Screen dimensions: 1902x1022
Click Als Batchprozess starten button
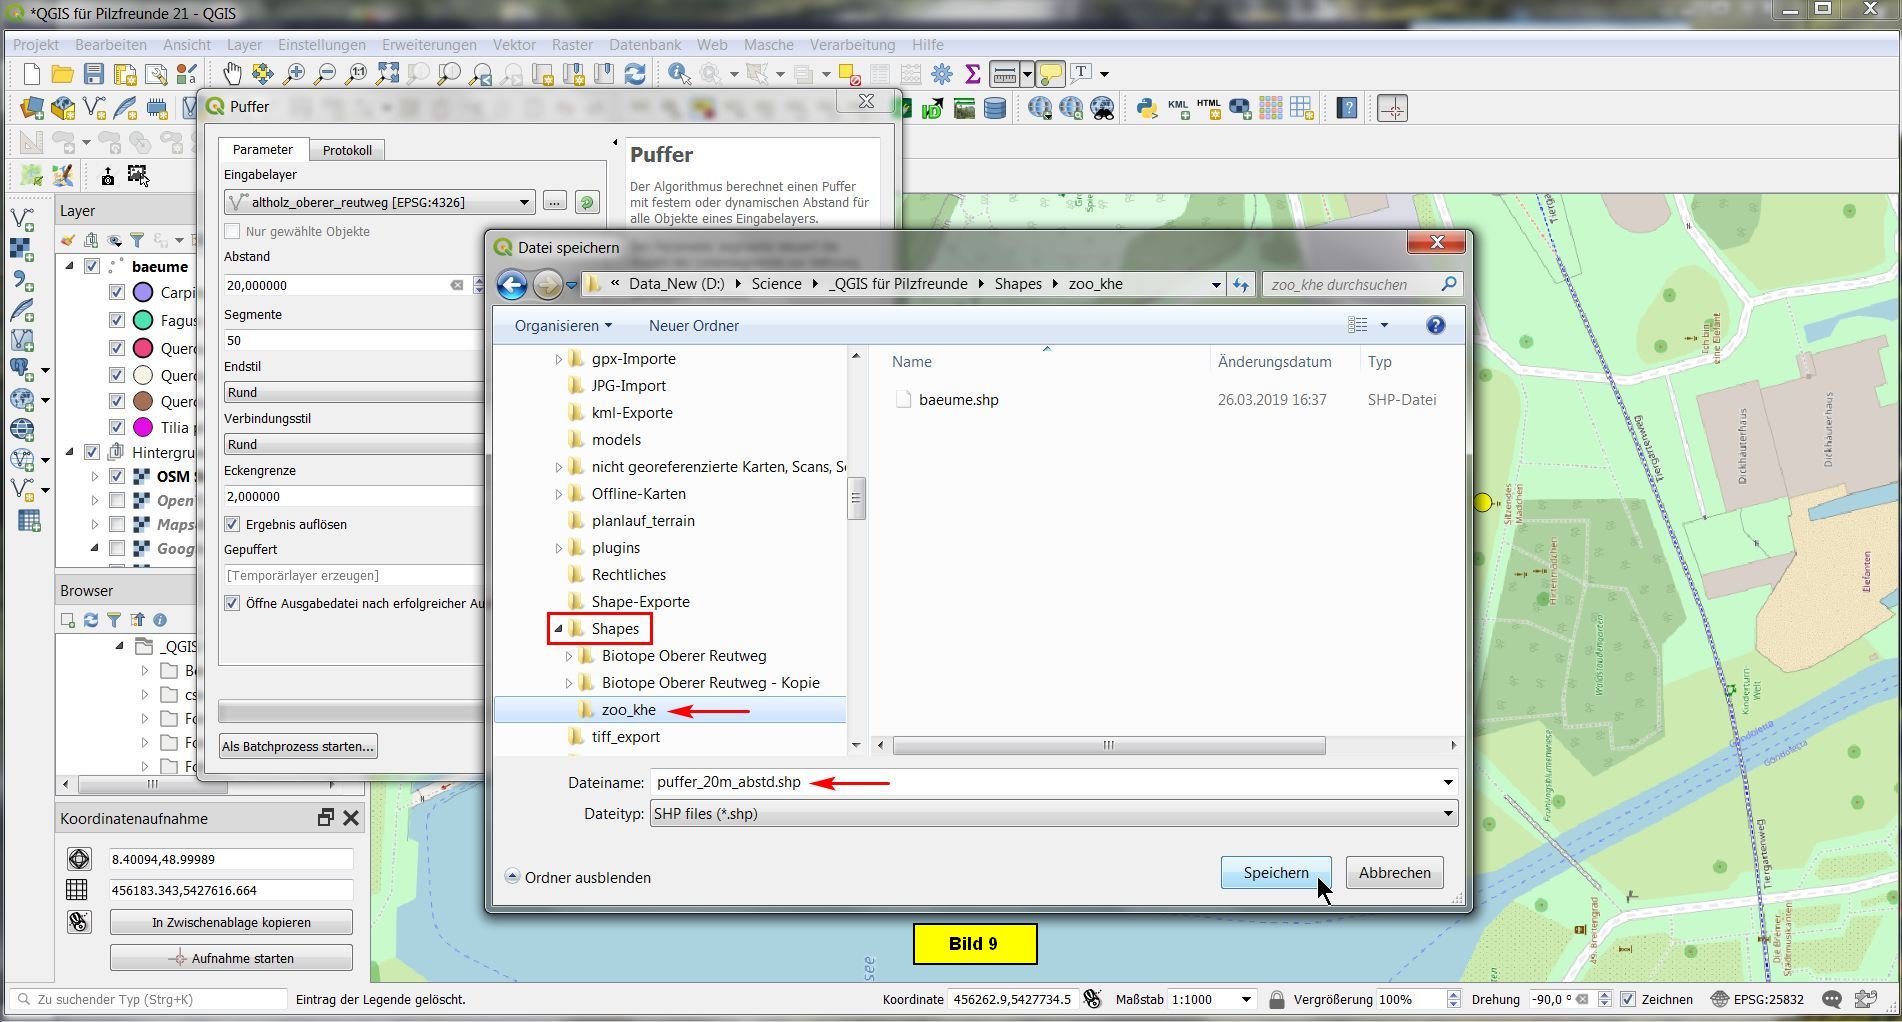(x=298, y=746)
